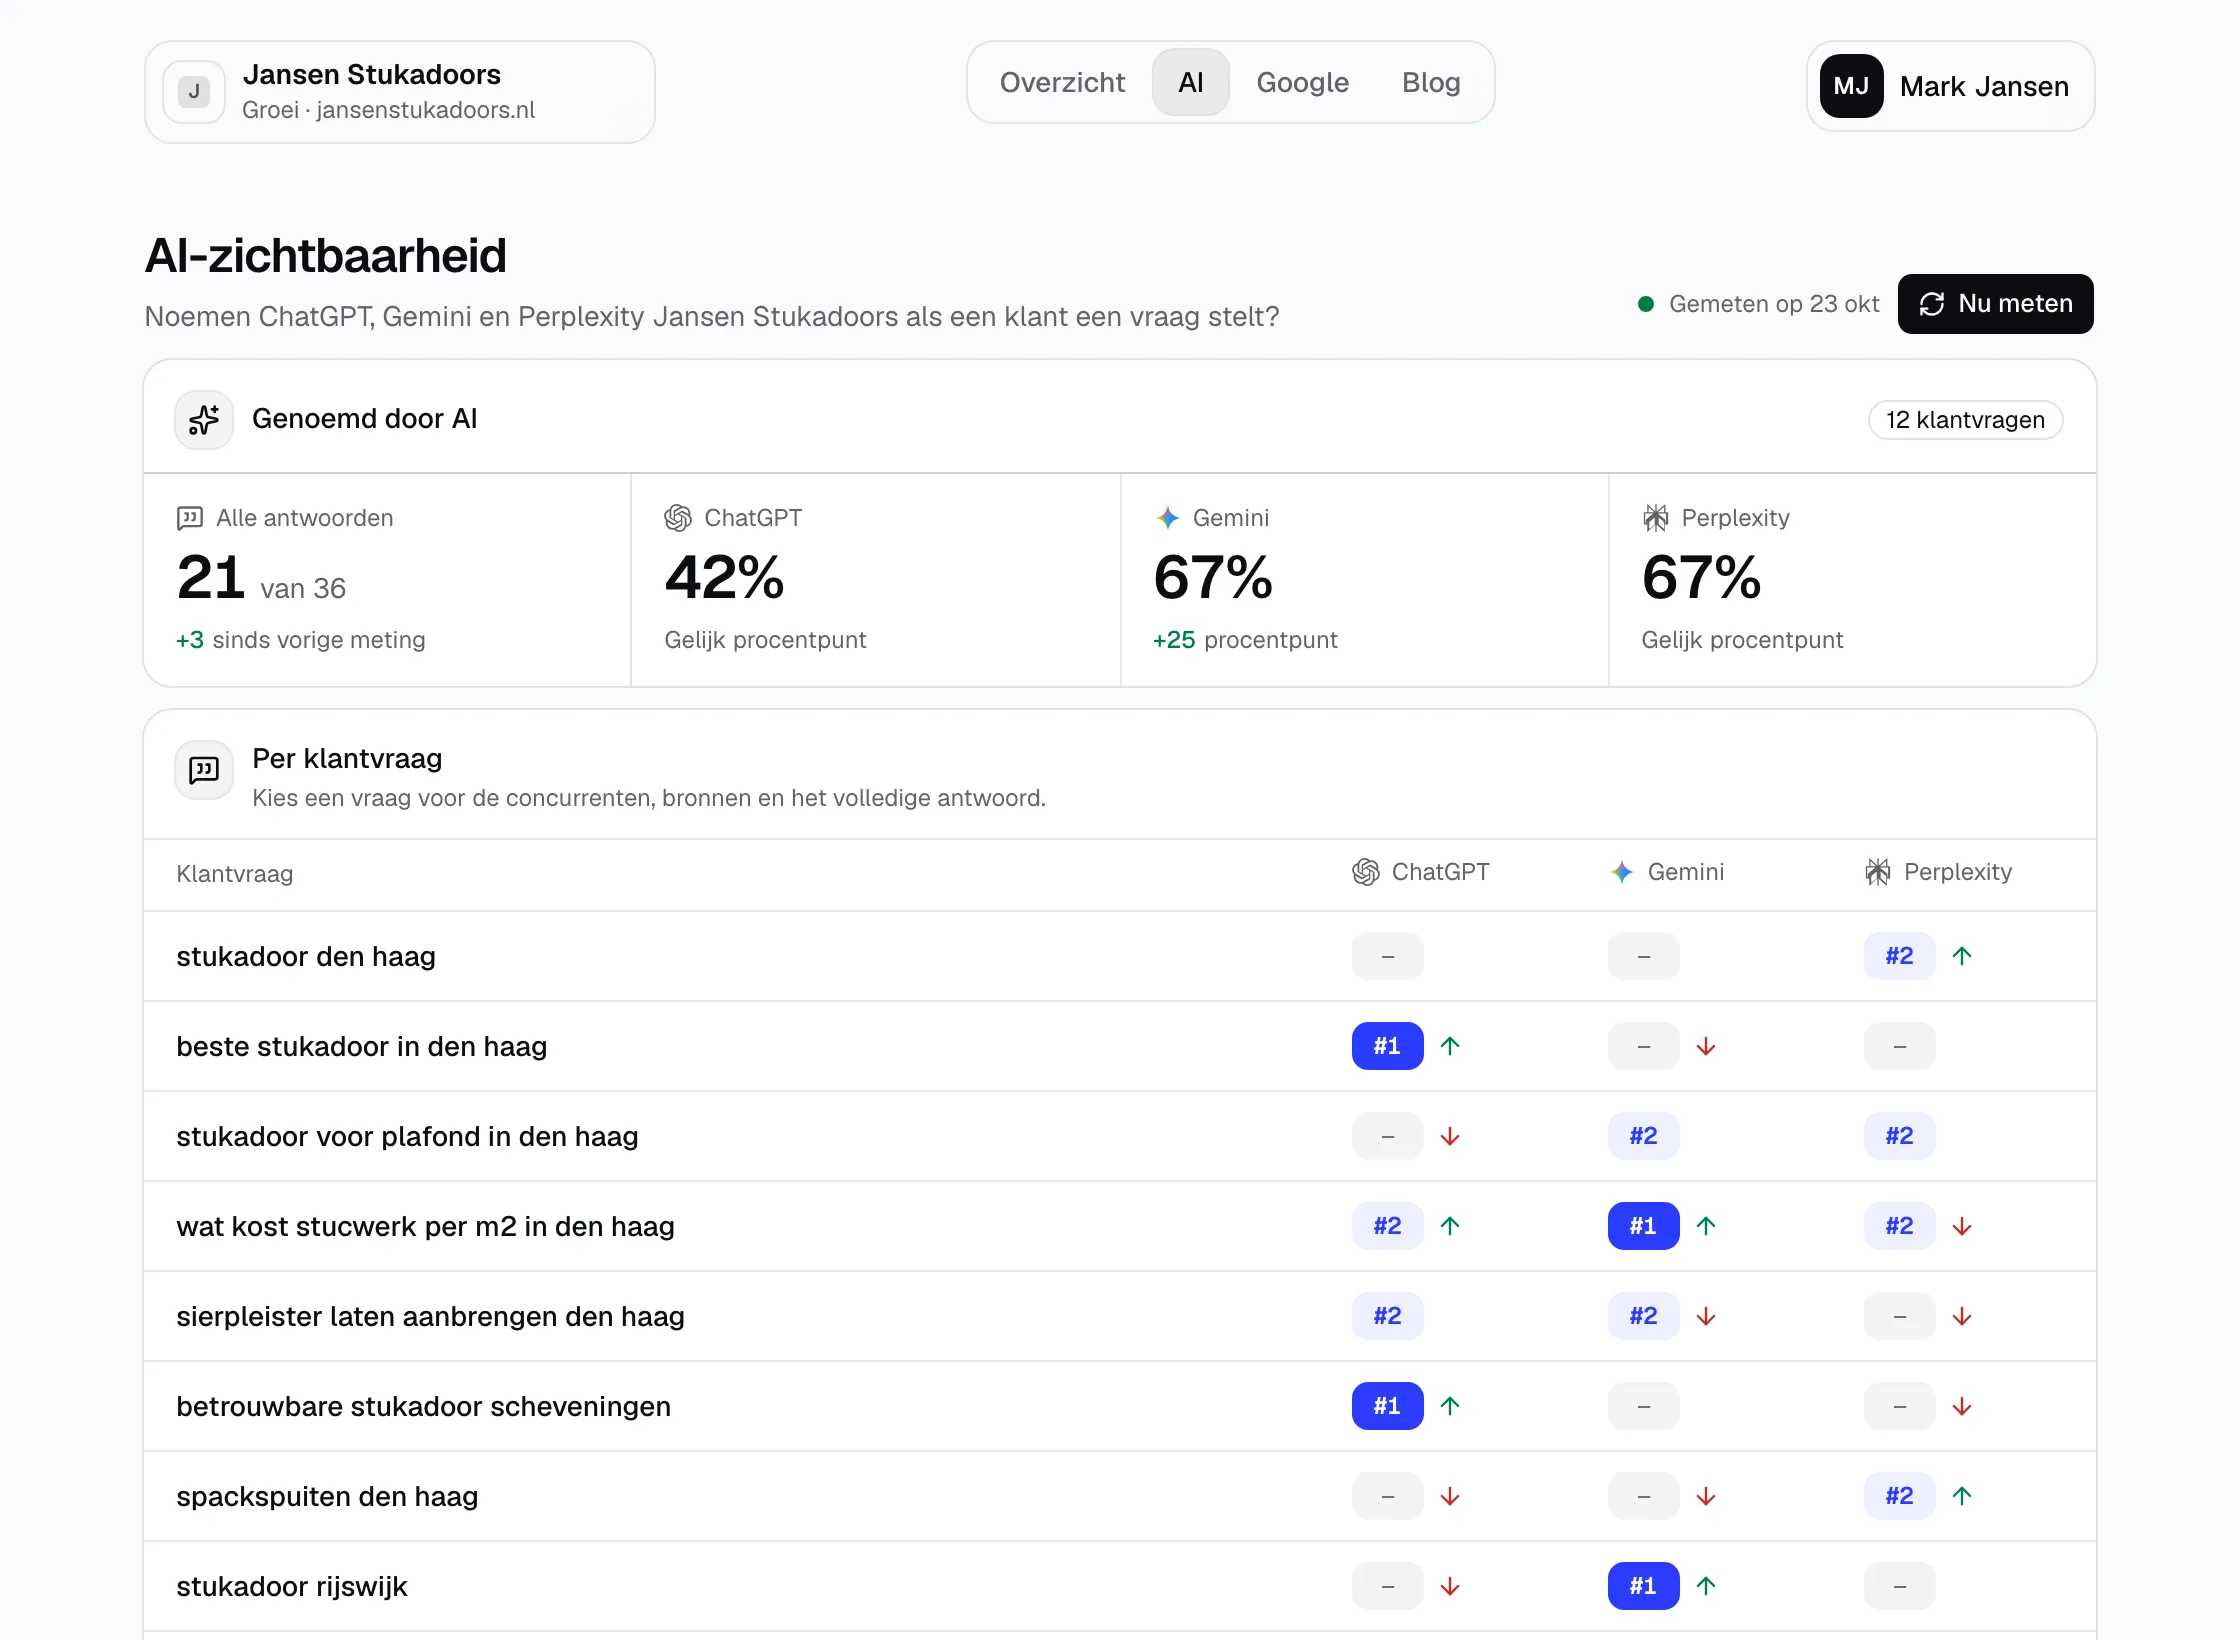
Task: Click ChatGPT #1 badge for beste stukadoor in den haag
Action: [x=1387, y=1046]
